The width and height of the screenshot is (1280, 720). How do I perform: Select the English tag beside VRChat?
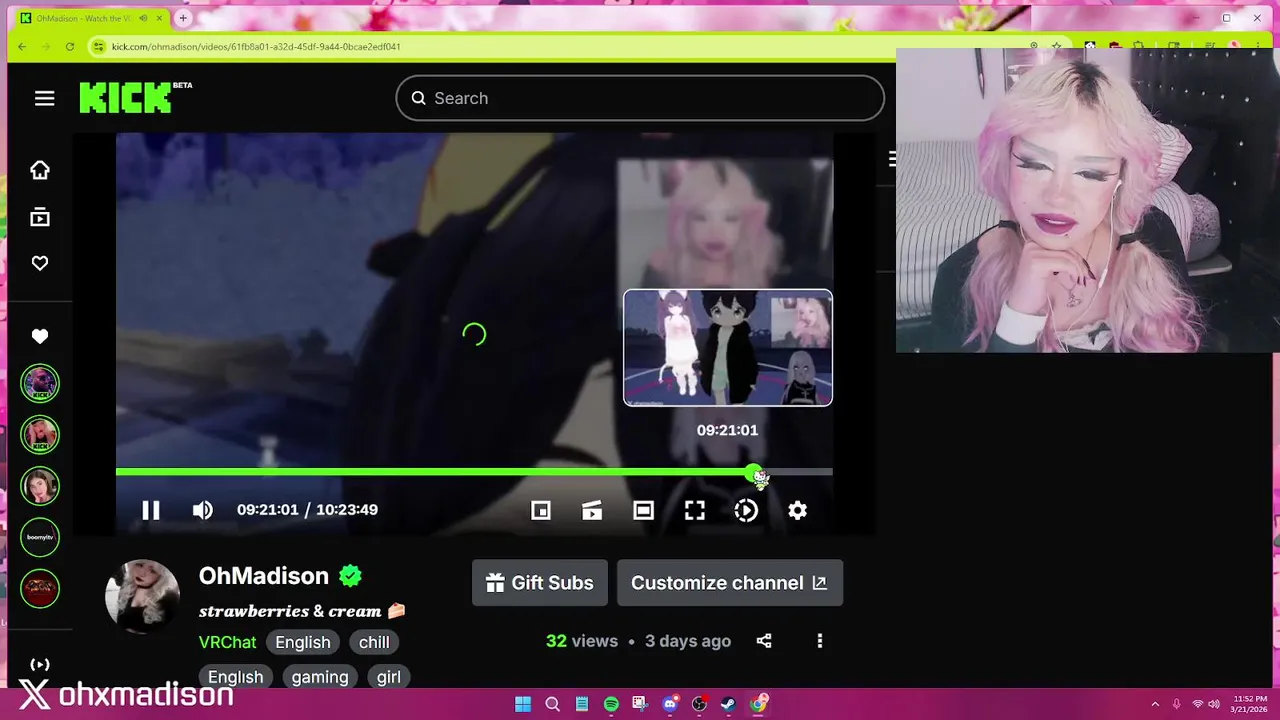click(x=303, y=642)
